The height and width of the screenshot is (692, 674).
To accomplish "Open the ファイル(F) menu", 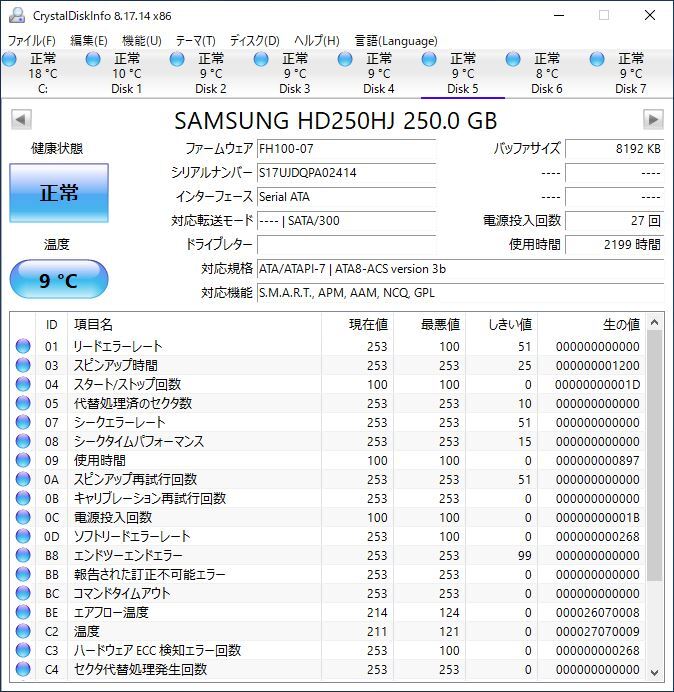I will coord(31,41).
